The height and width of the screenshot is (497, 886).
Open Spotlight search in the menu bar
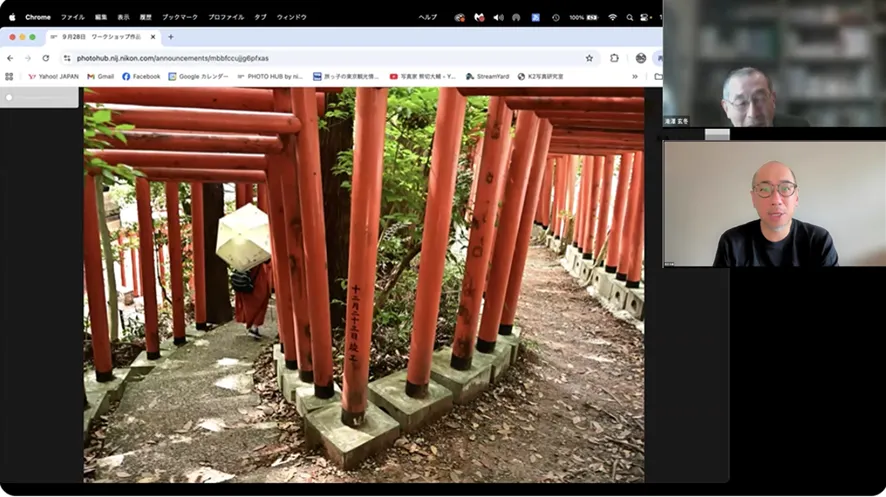(x=629, y=17)
